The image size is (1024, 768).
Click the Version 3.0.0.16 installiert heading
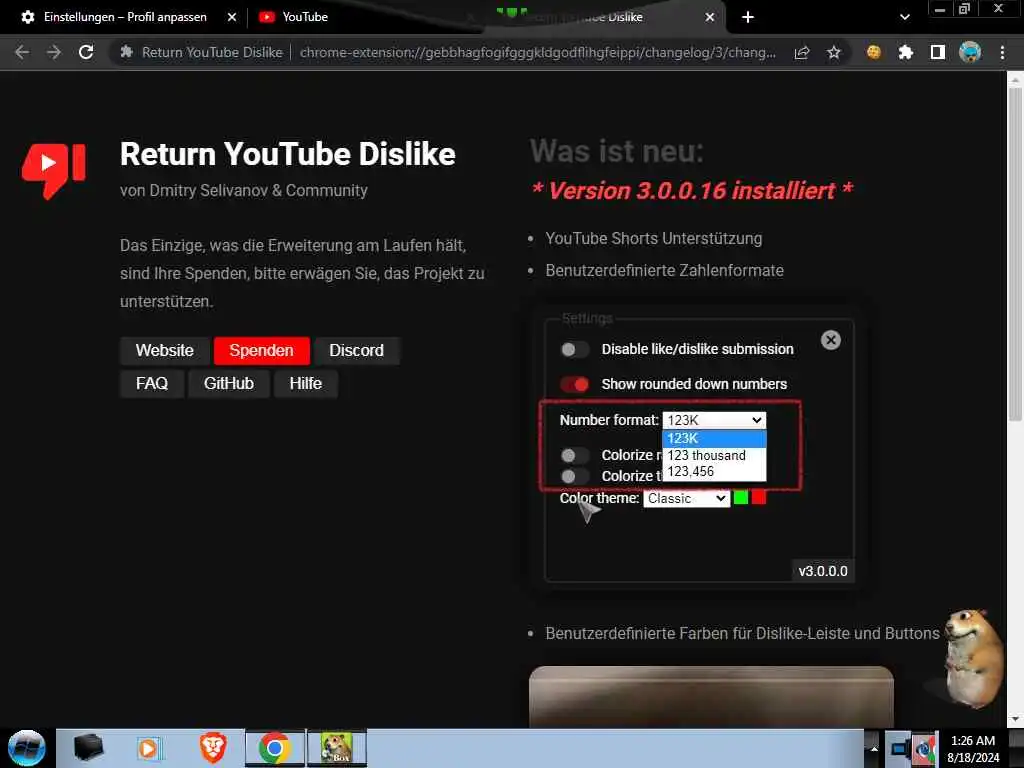tap(692, 191)
